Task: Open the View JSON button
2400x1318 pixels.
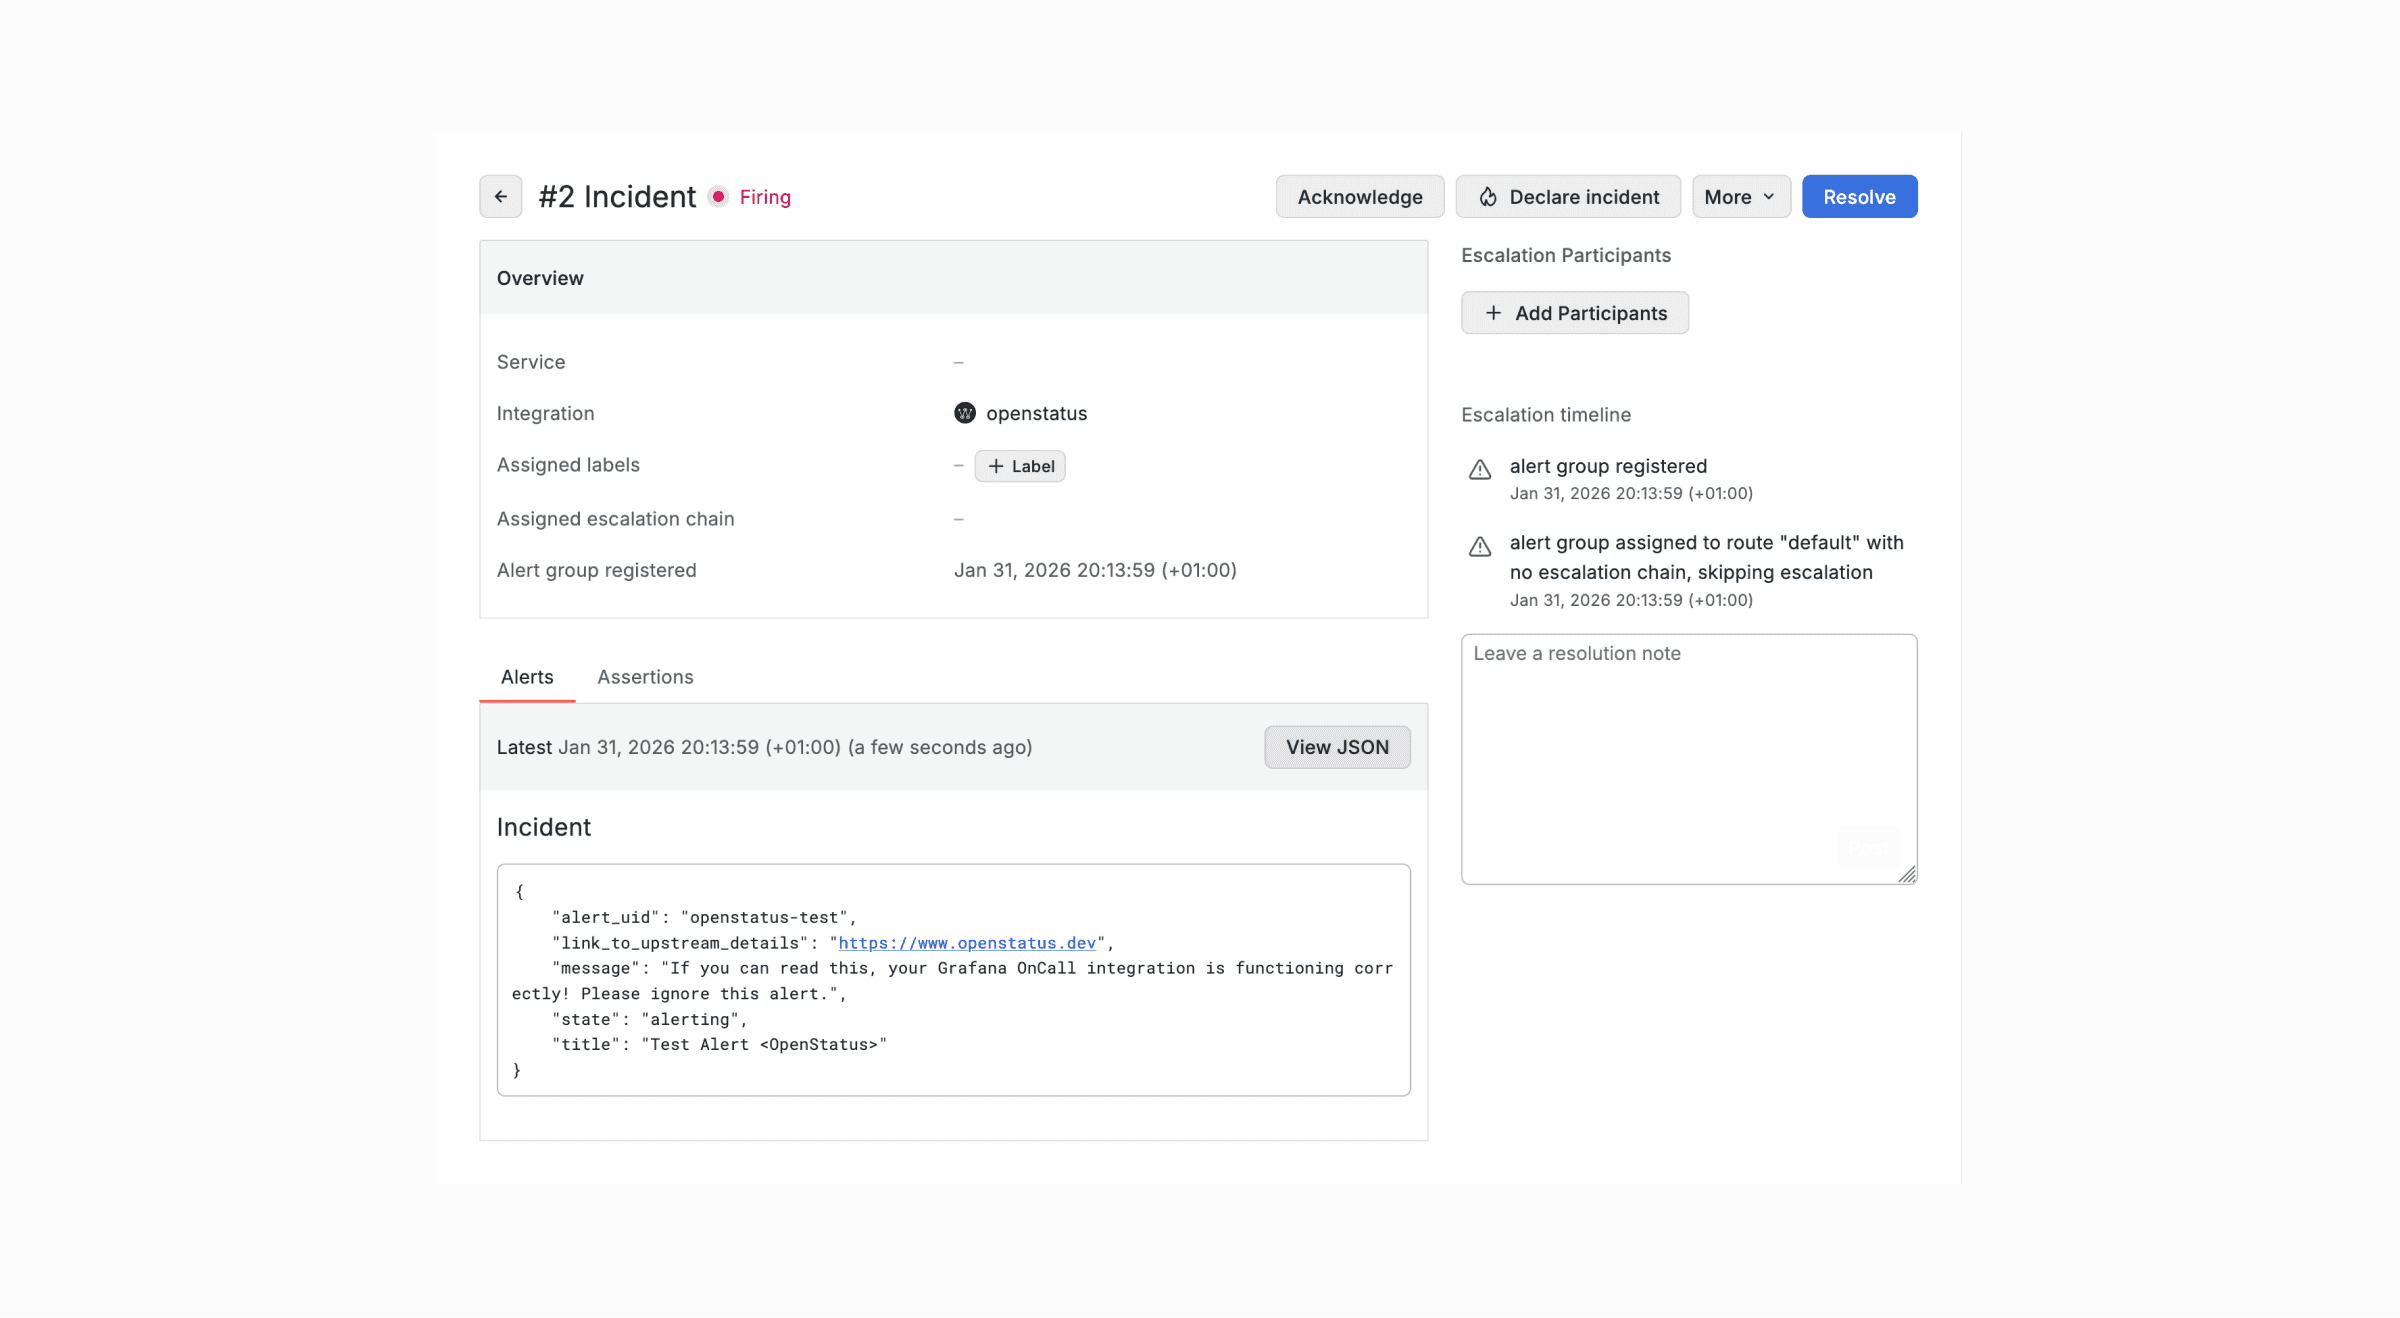Action: [x=1337, y=747]
